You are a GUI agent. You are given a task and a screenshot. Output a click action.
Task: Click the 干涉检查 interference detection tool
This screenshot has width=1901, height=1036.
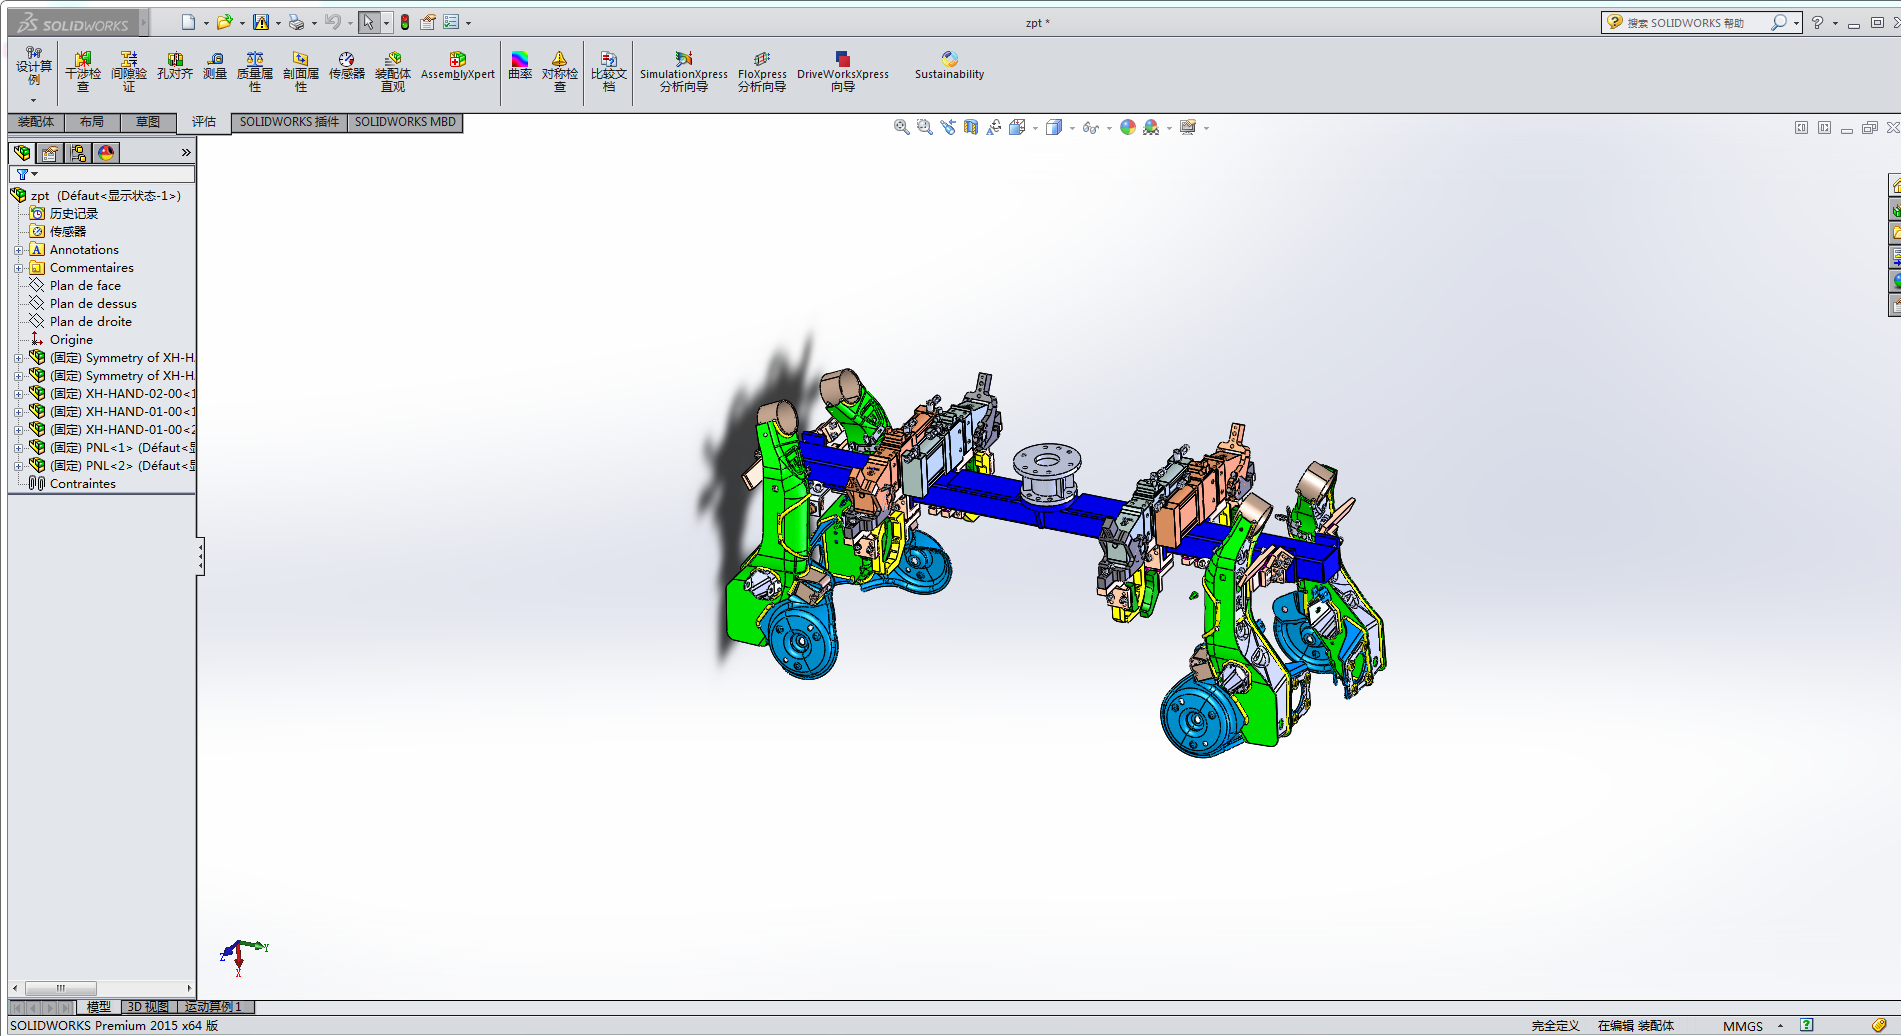click(83, 72)
